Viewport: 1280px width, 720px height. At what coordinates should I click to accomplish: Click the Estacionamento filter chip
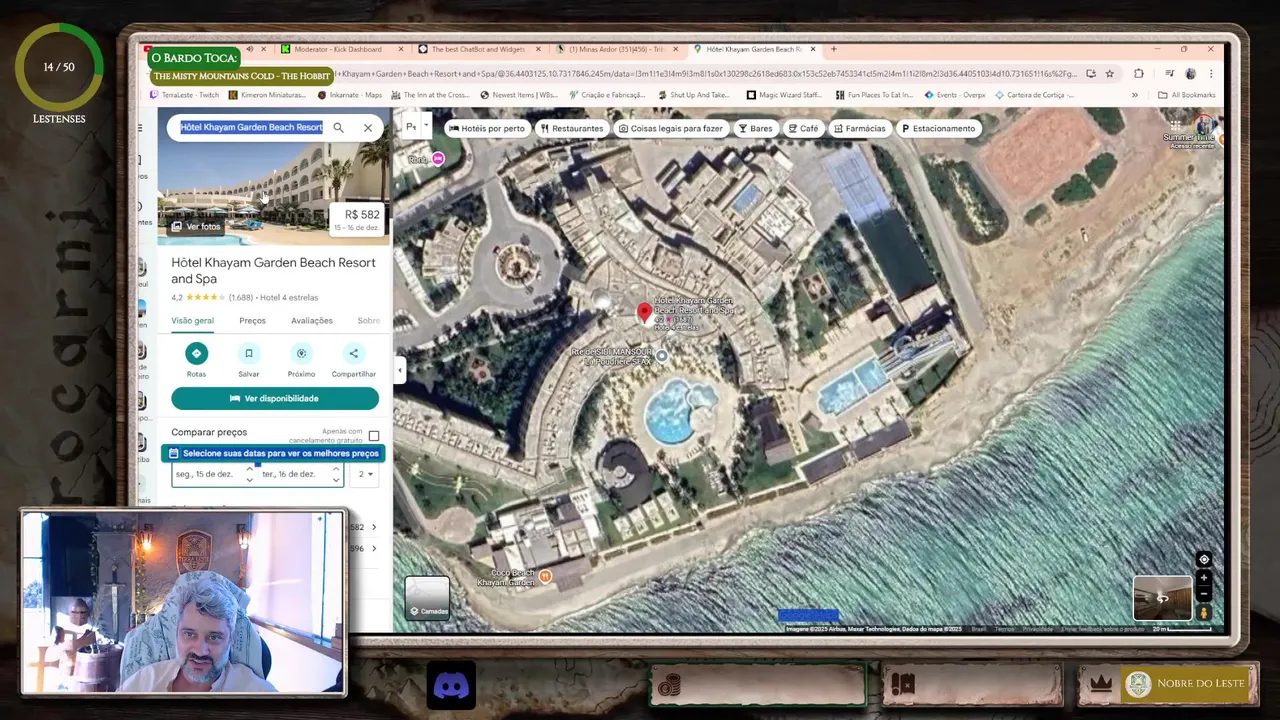click(x=937, y=128)
